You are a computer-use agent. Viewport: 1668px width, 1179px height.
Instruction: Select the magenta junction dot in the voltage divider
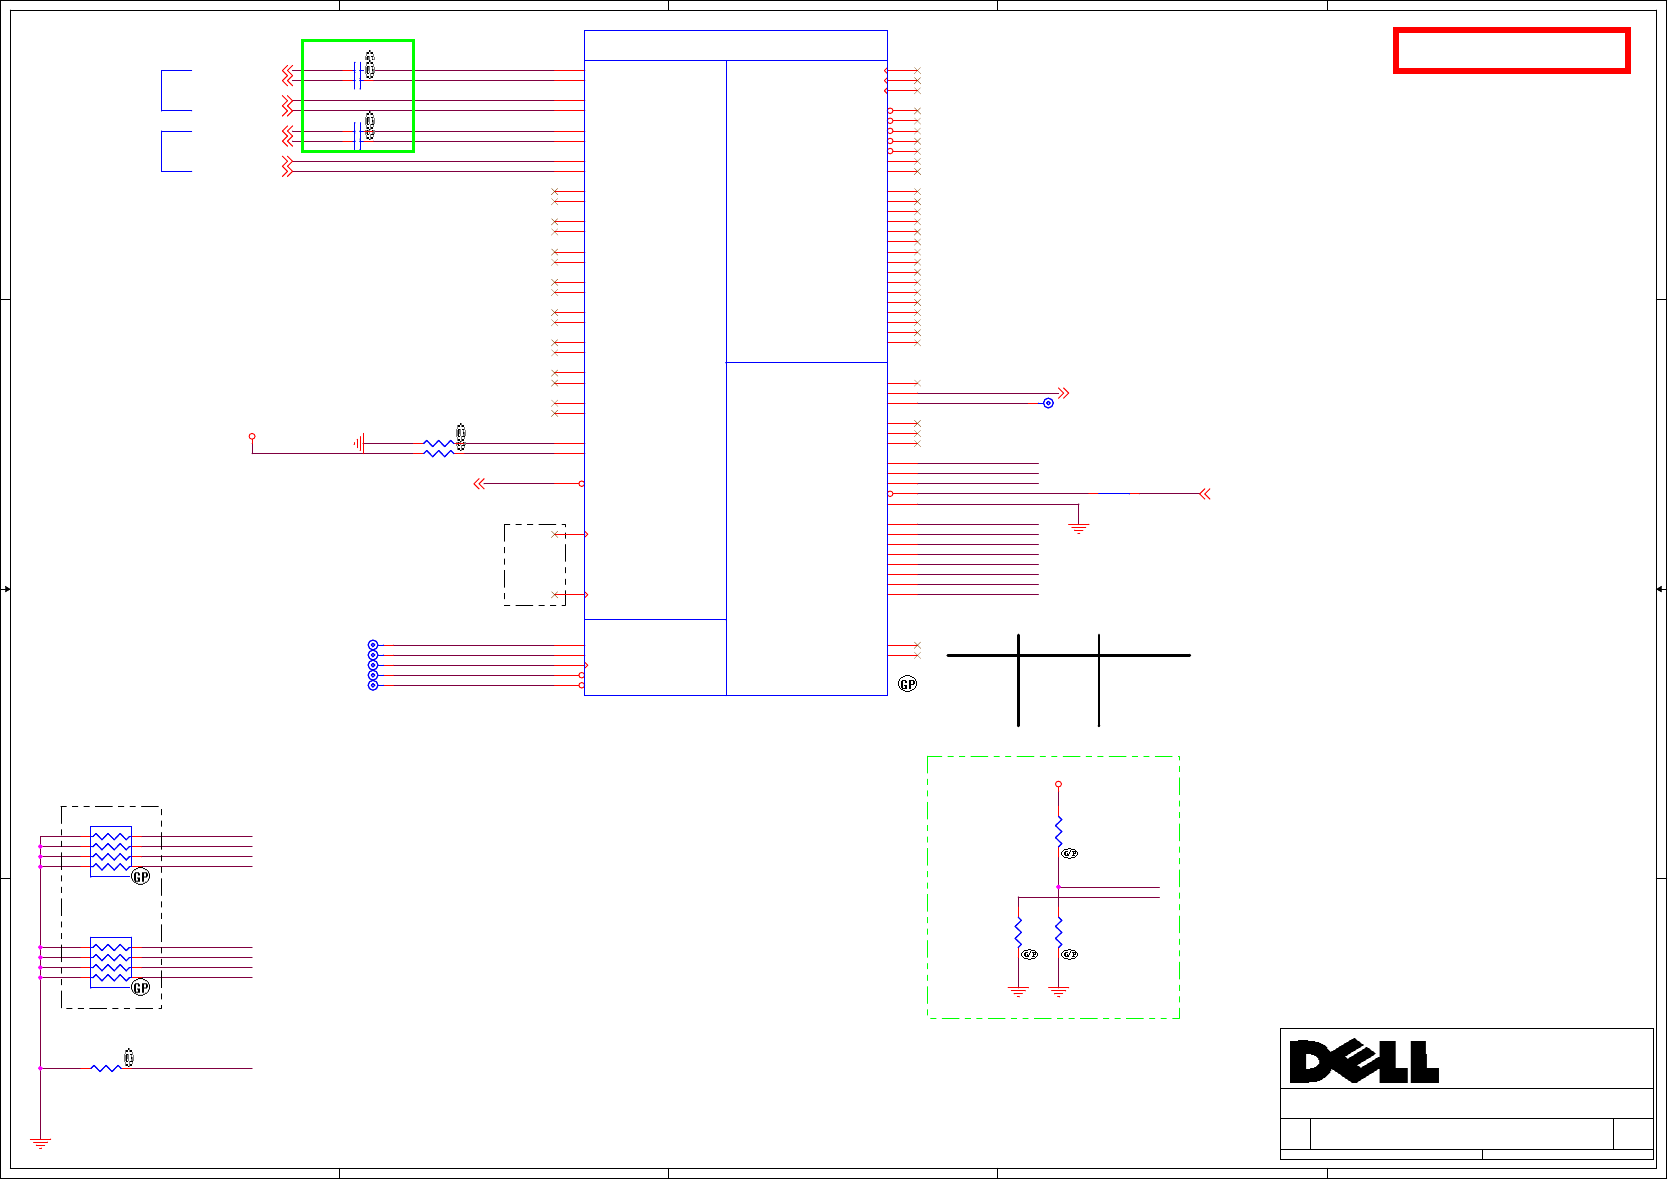[x=1058, y=887]
